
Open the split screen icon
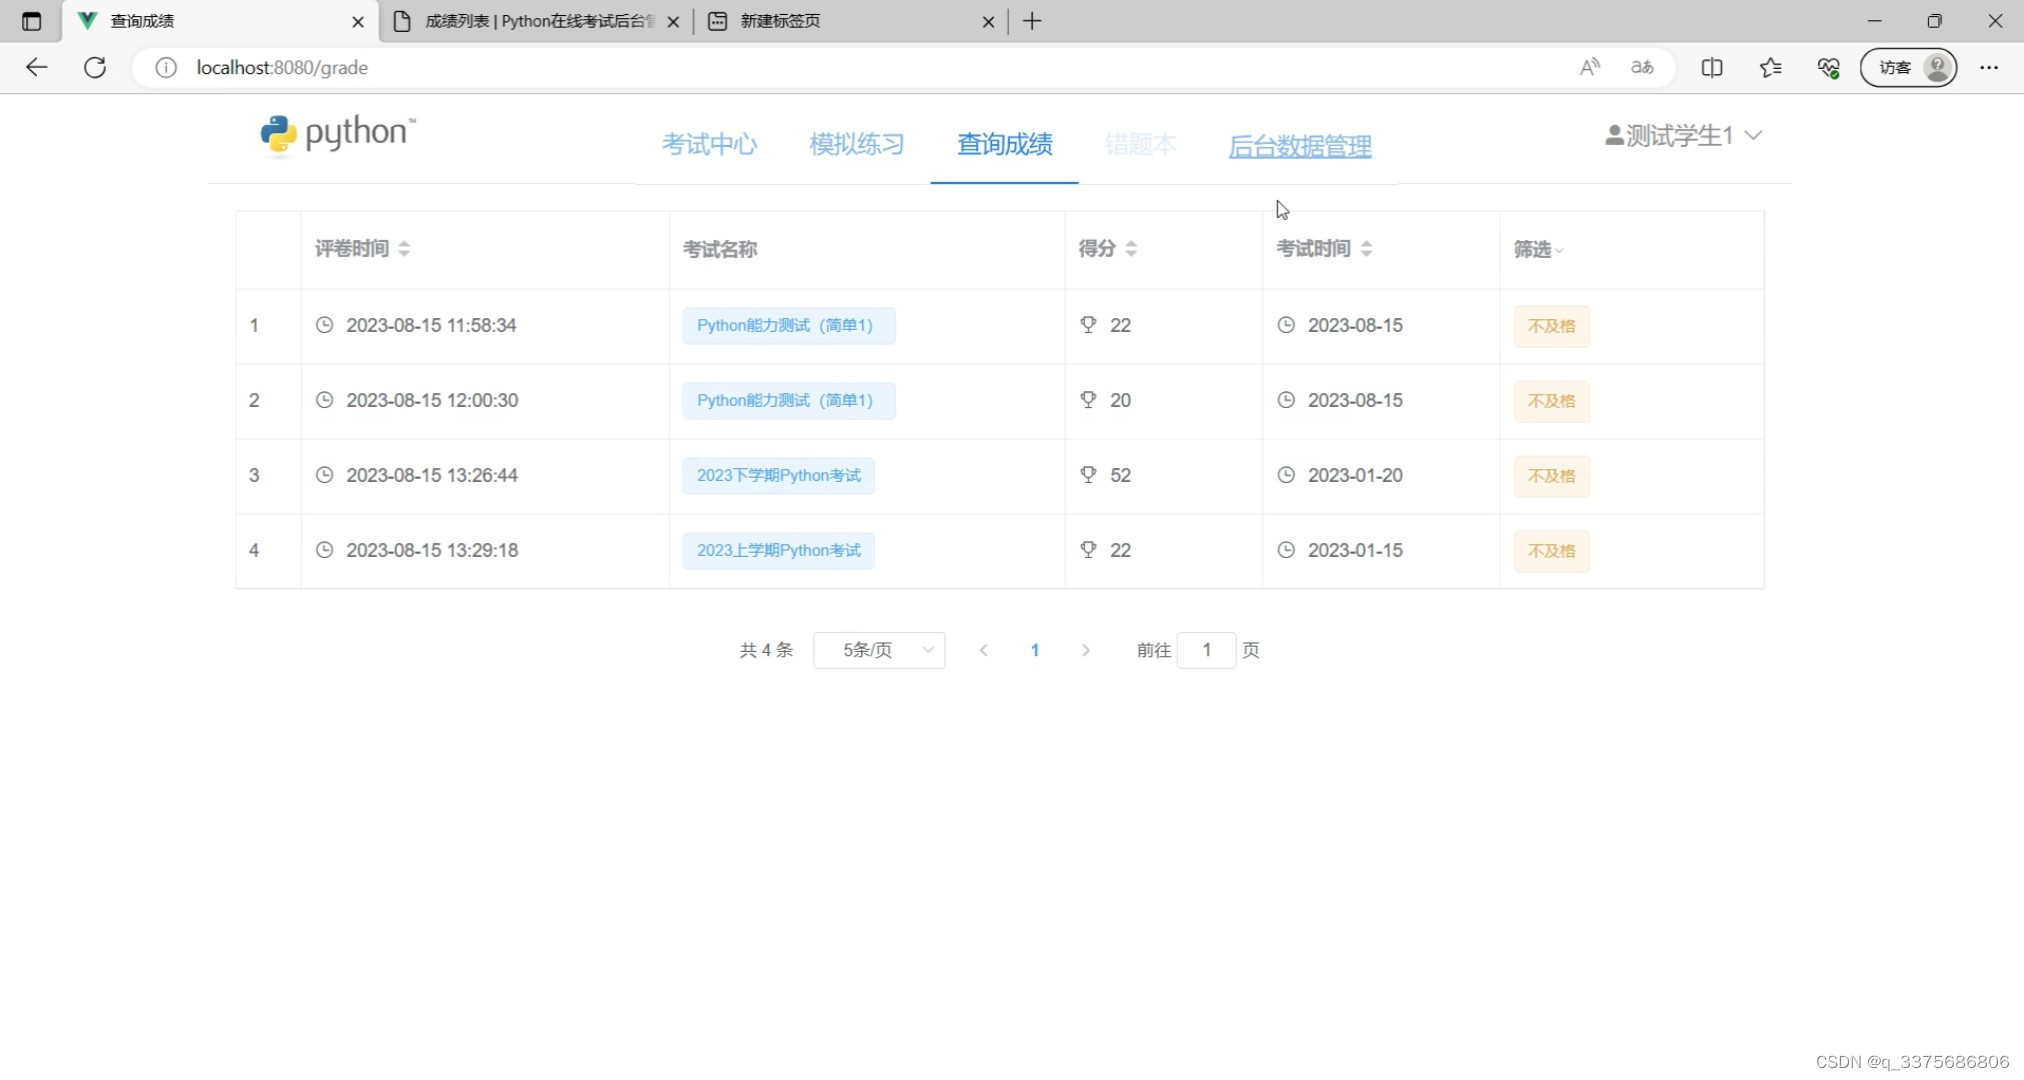tap(1712, 67)
